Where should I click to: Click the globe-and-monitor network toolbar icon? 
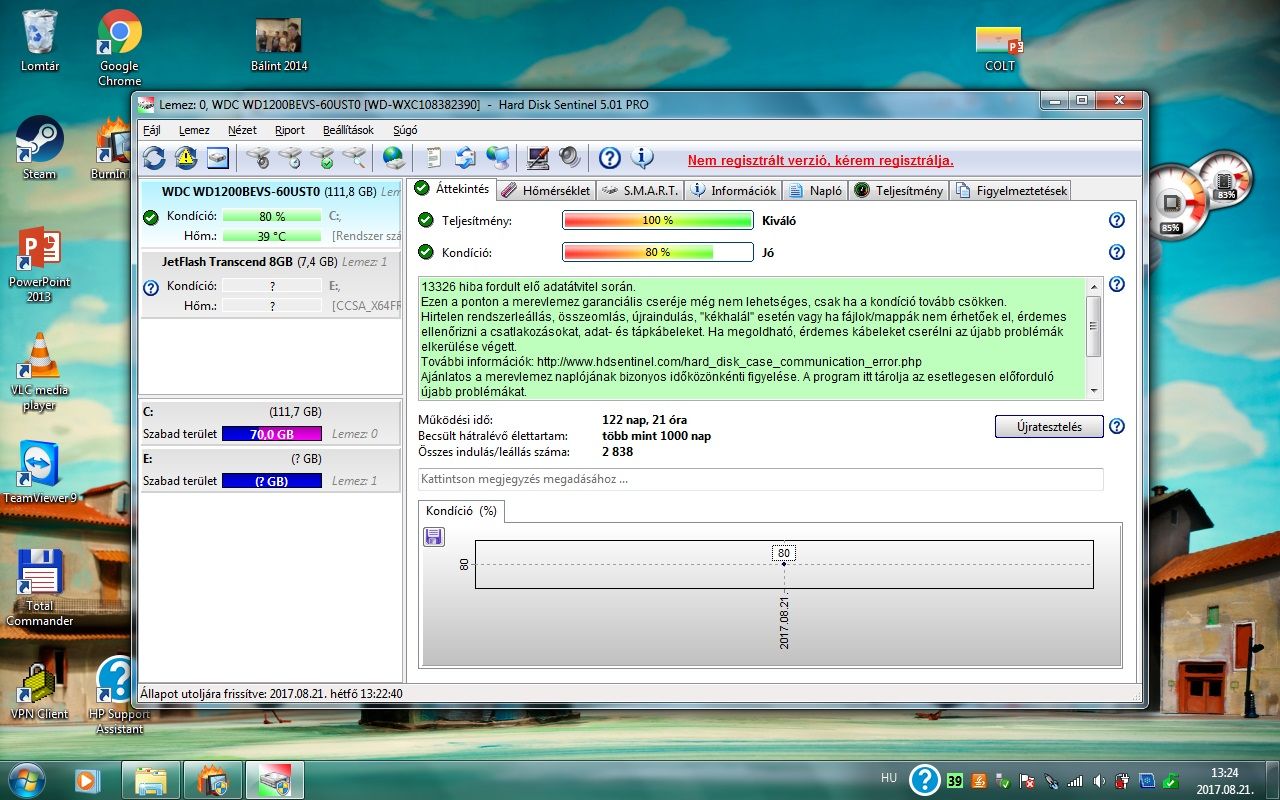pos(497,158)
